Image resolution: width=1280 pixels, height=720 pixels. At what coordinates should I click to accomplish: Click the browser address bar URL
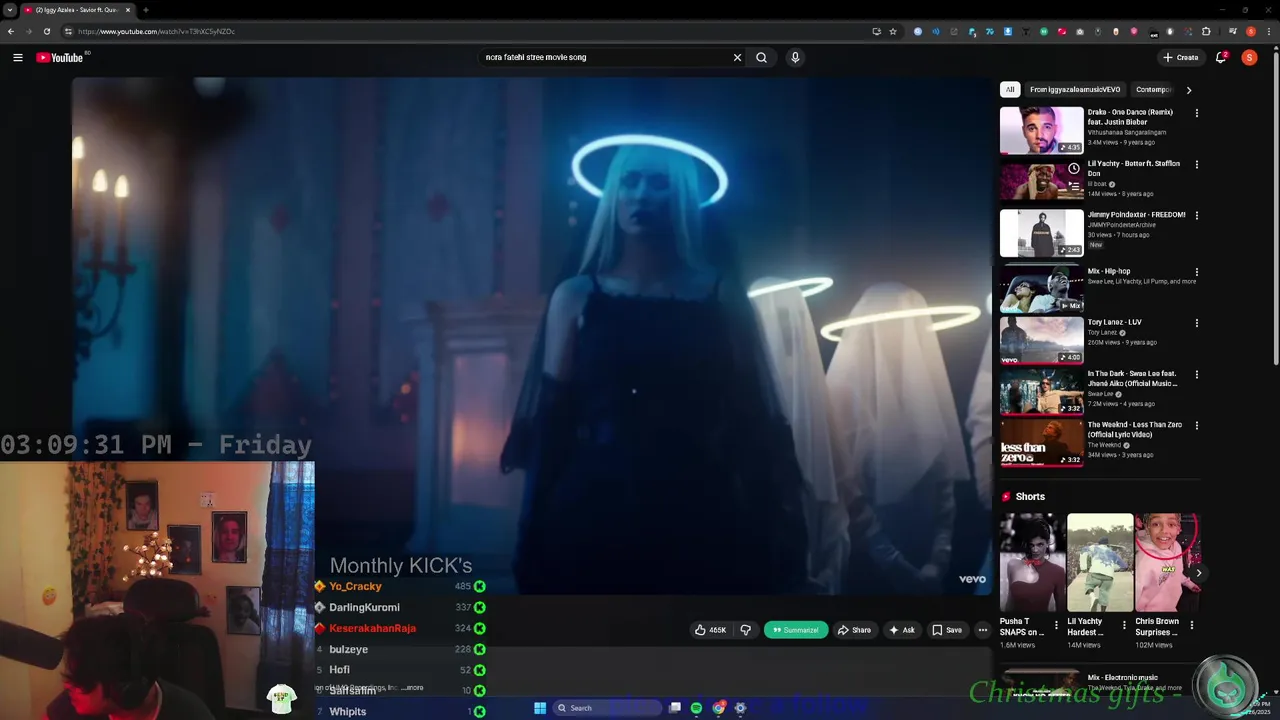156,32
